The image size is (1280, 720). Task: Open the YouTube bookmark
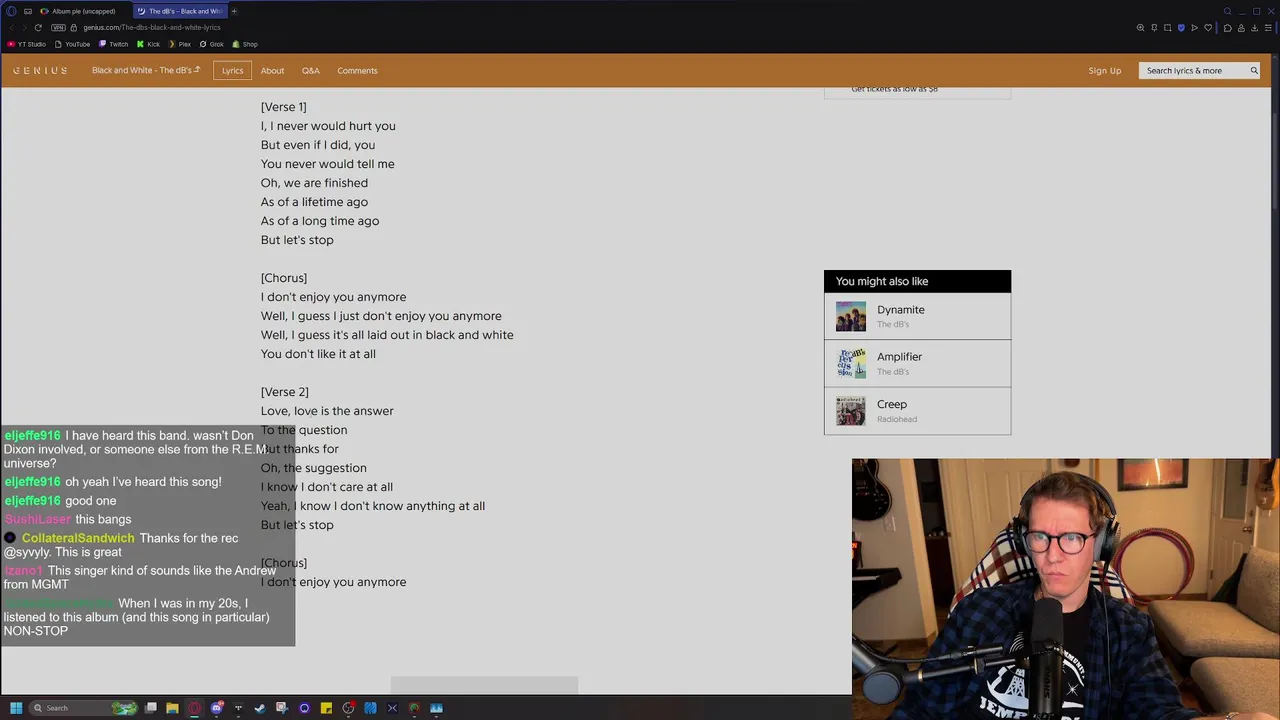pos(72,44)
